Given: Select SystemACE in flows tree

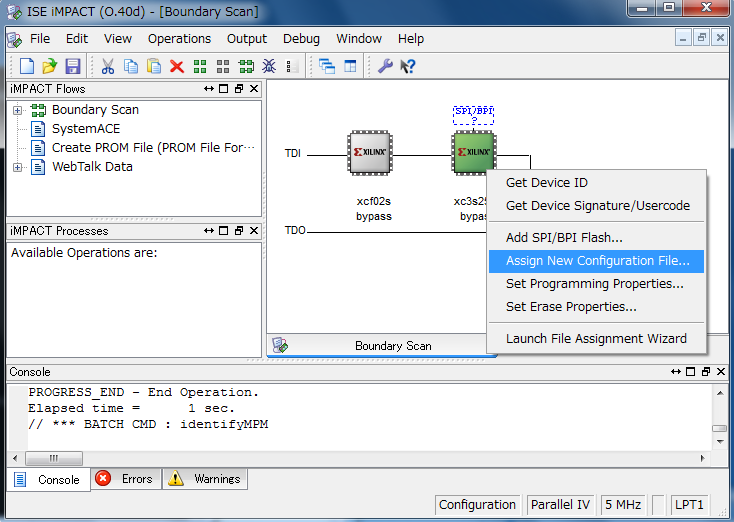Looking at the screenshot, I should tap(86, 129).
